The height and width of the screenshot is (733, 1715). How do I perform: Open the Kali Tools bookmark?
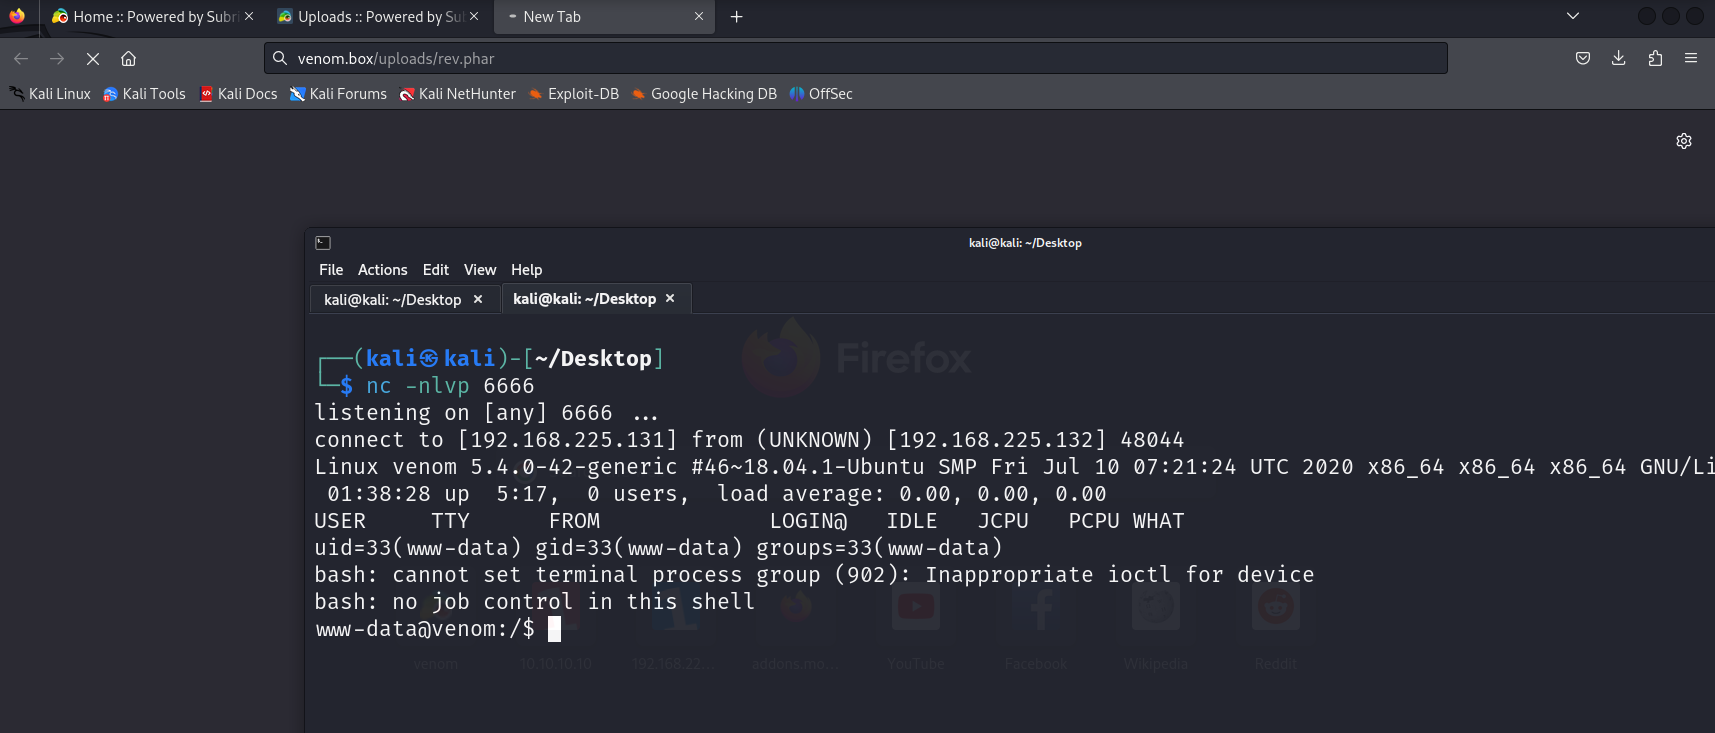tap(145, 94)
